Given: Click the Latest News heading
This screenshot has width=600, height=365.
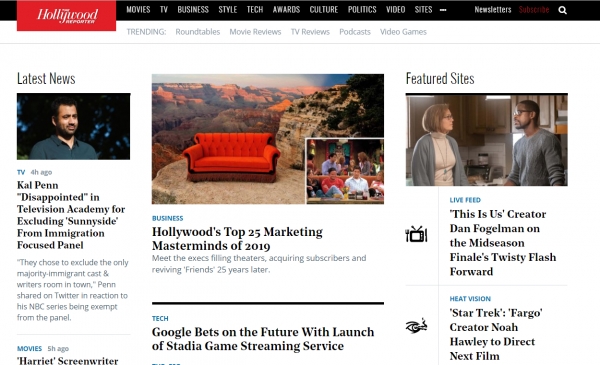Looking at the screenshot, I should 46,78.
